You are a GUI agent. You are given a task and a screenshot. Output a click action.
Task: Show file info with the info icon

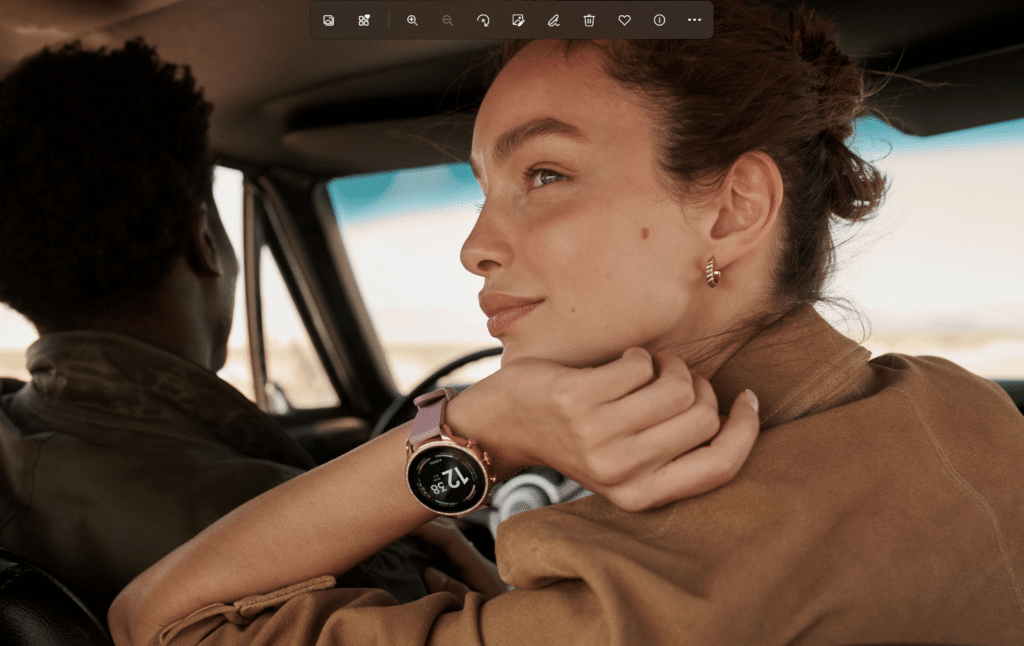[x=659, y=20]
